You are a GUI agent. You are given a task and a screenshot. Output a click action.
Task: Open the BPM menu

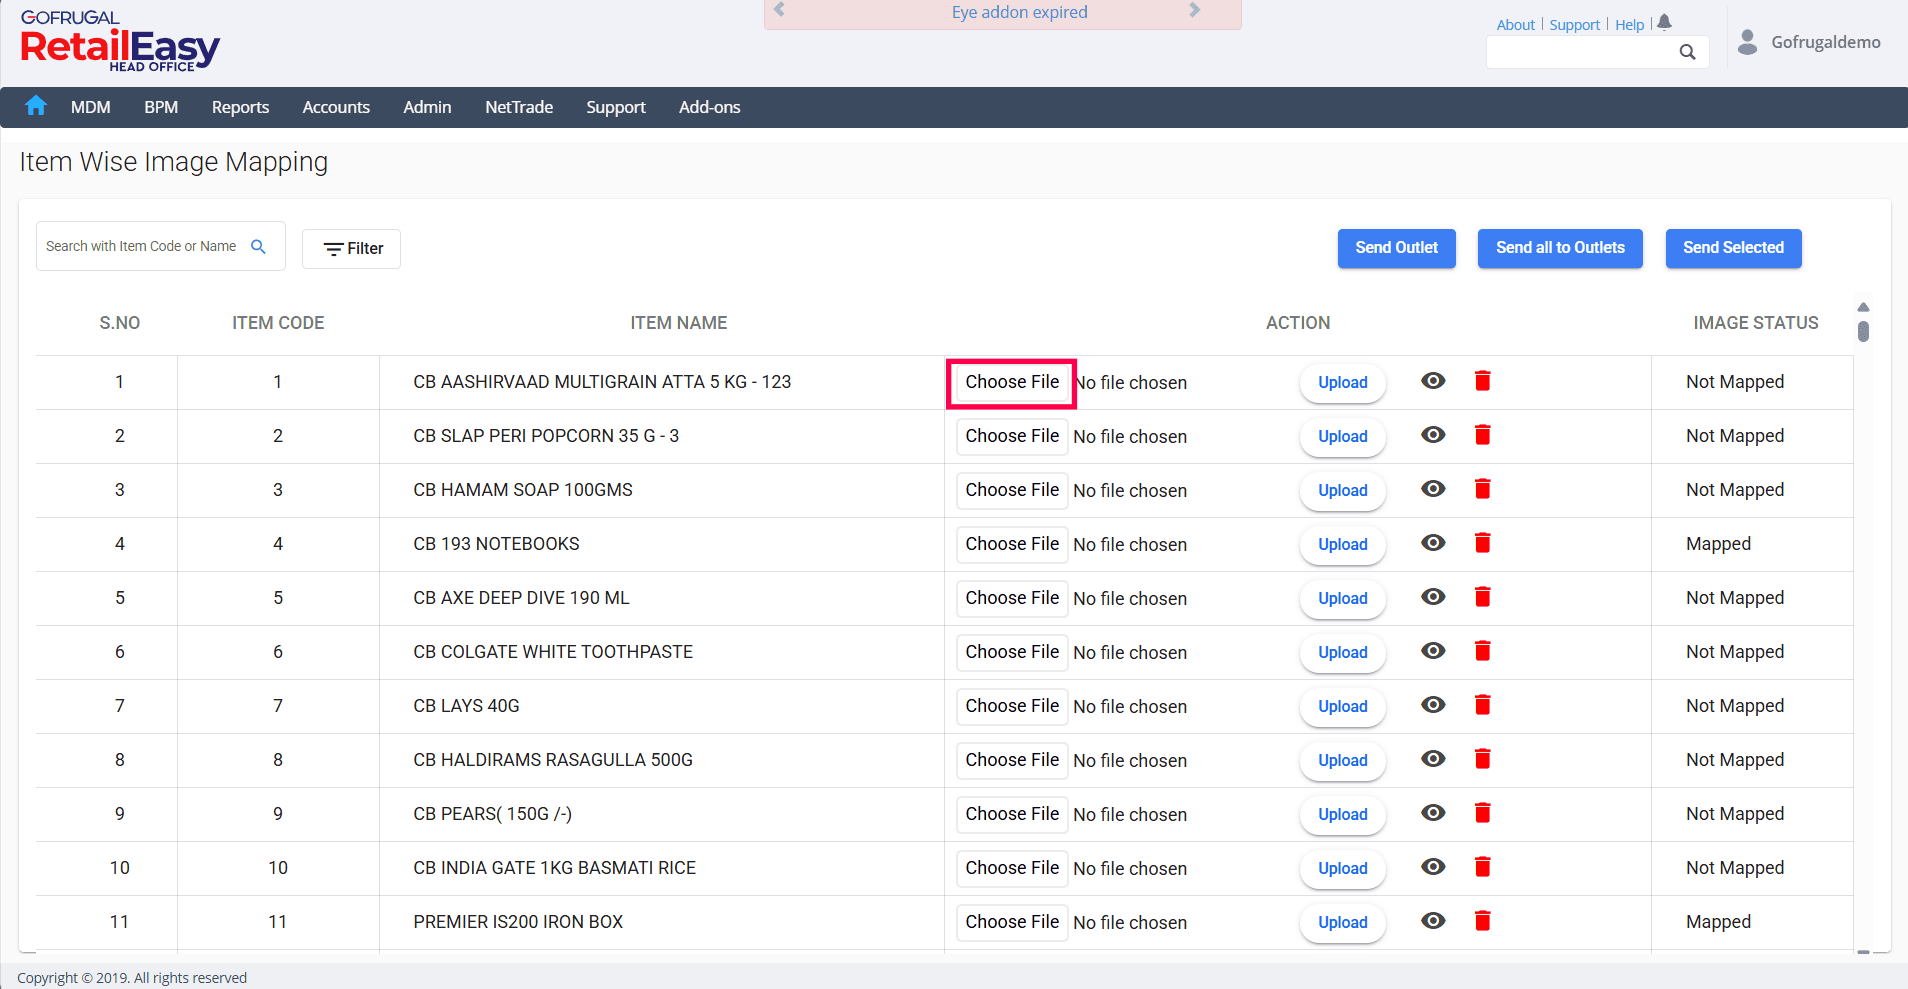(161, 107)
